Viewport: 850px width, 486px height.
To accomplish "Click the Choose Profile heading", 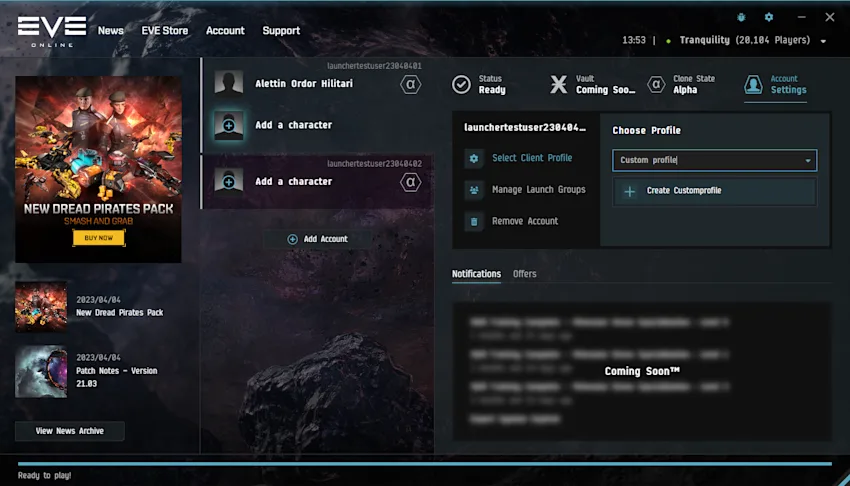I will 646,131.
